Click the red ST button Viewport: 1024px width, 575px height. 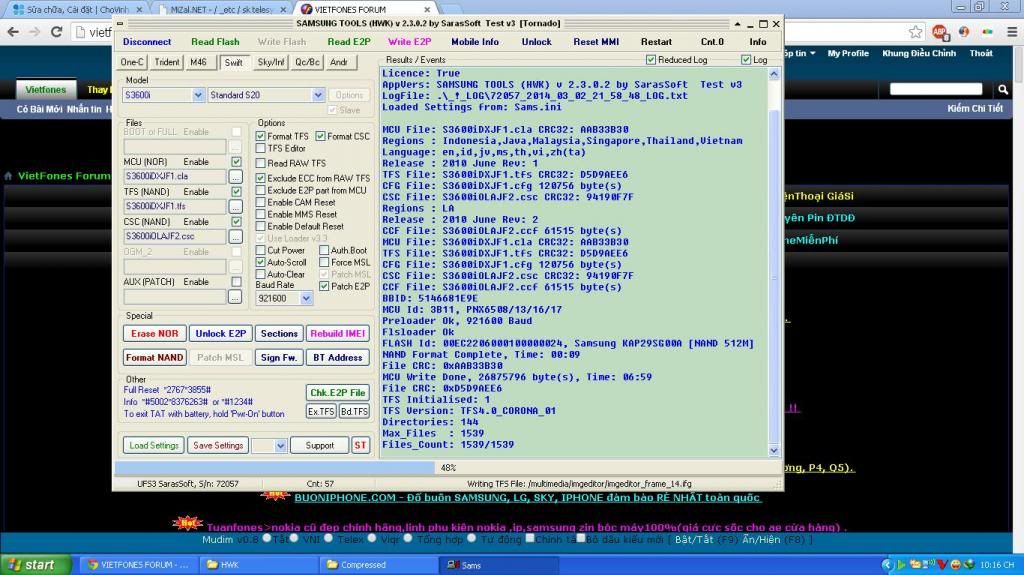[x=360, y=446]
